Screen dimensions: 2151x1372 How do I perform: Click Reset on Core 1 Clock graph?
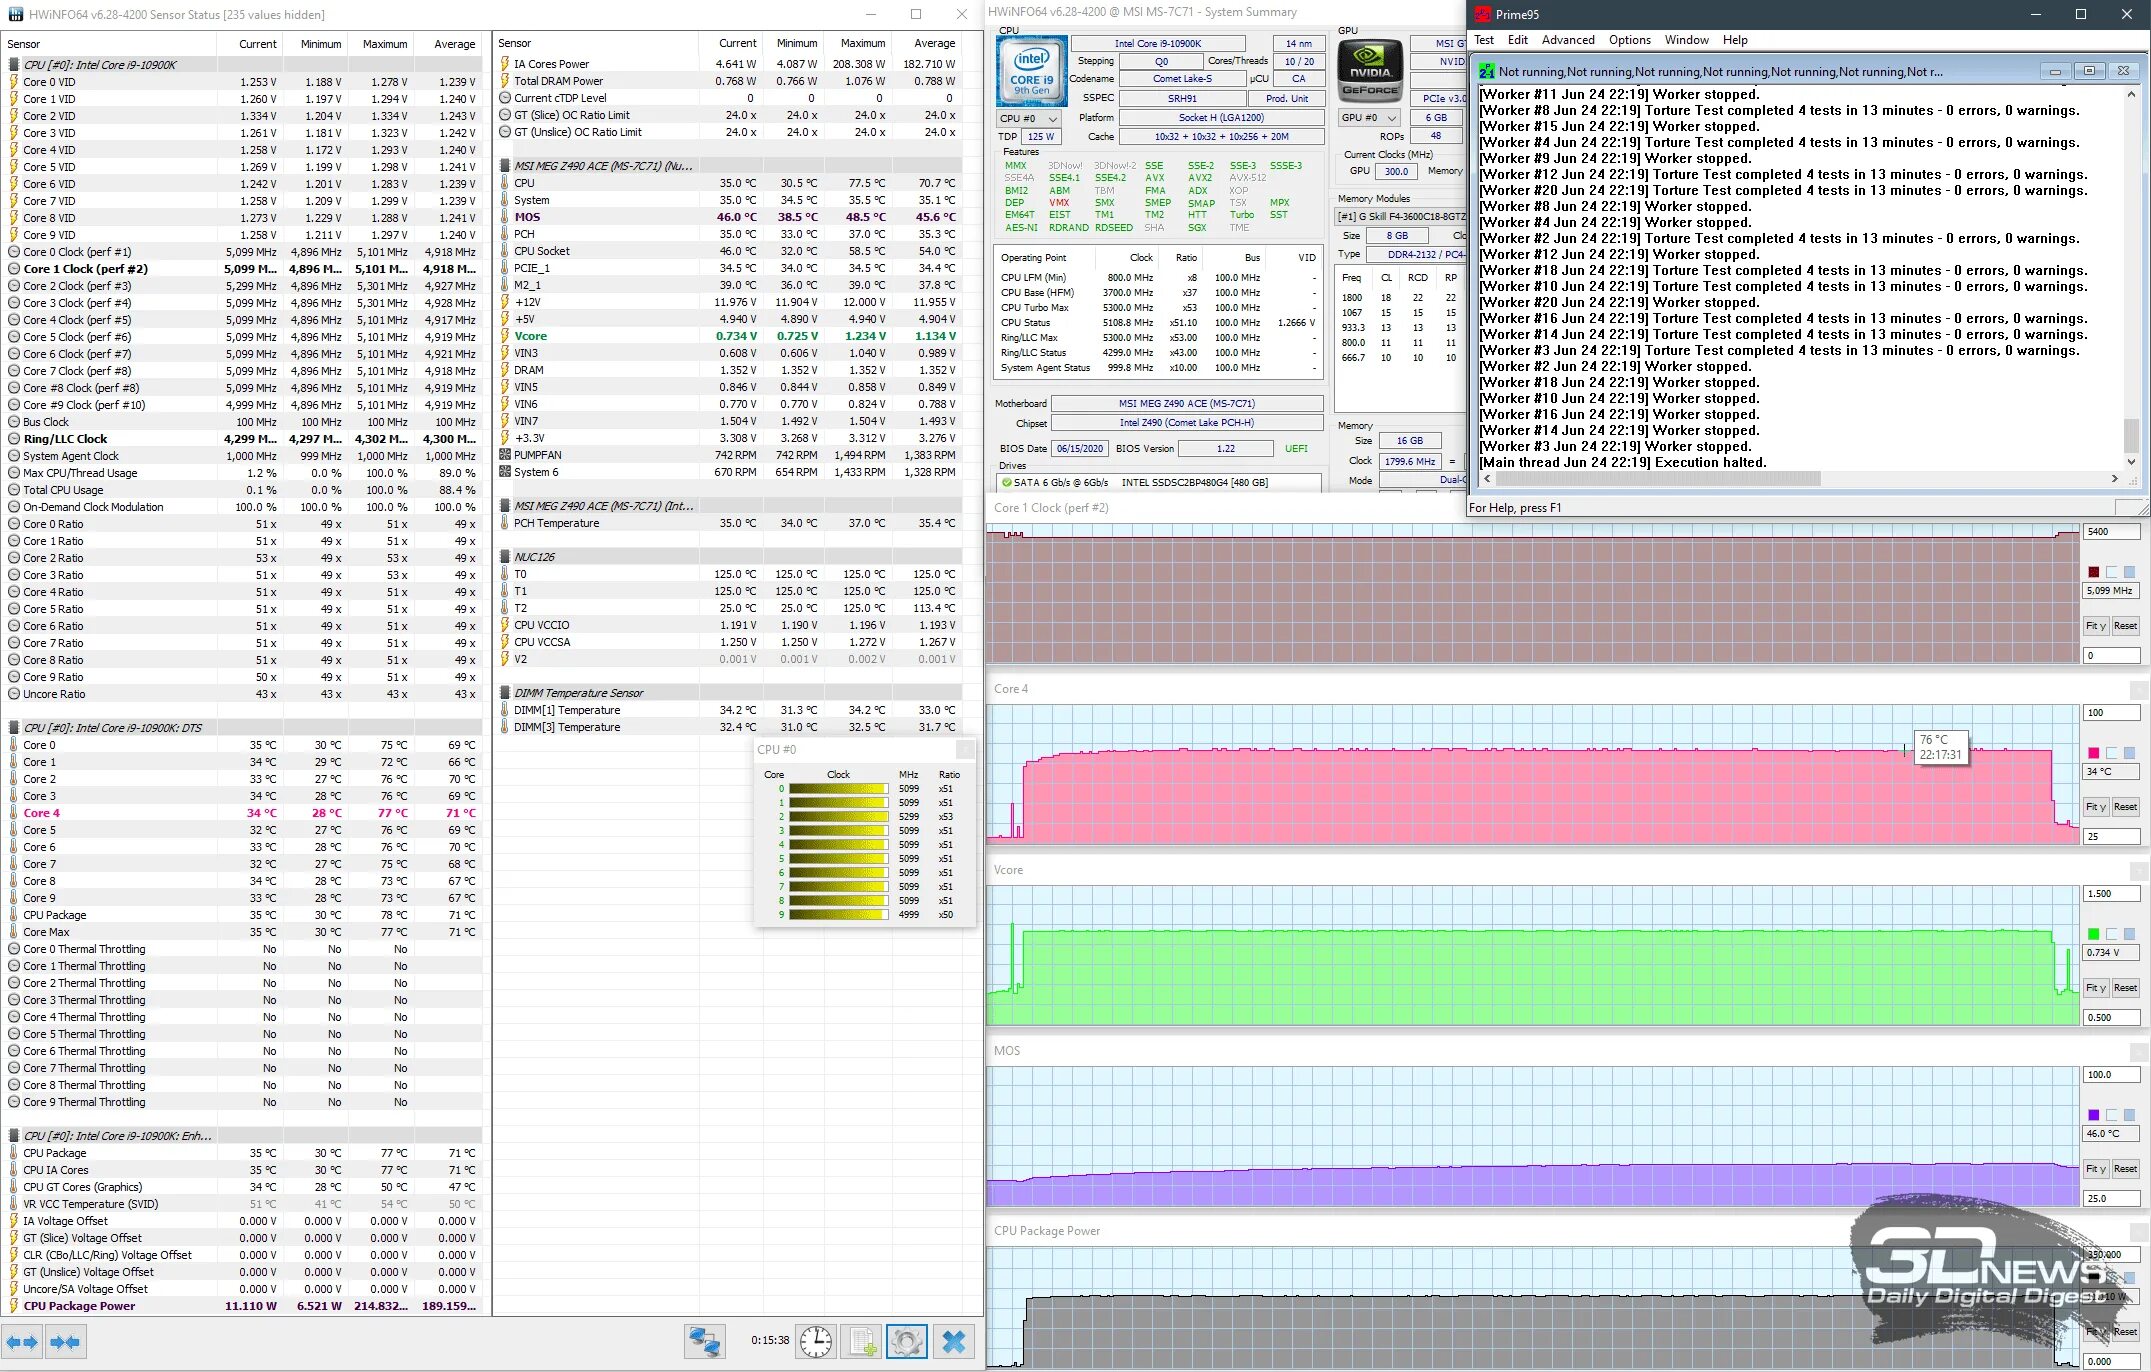pyautogui.click(x=2125, y=626)
